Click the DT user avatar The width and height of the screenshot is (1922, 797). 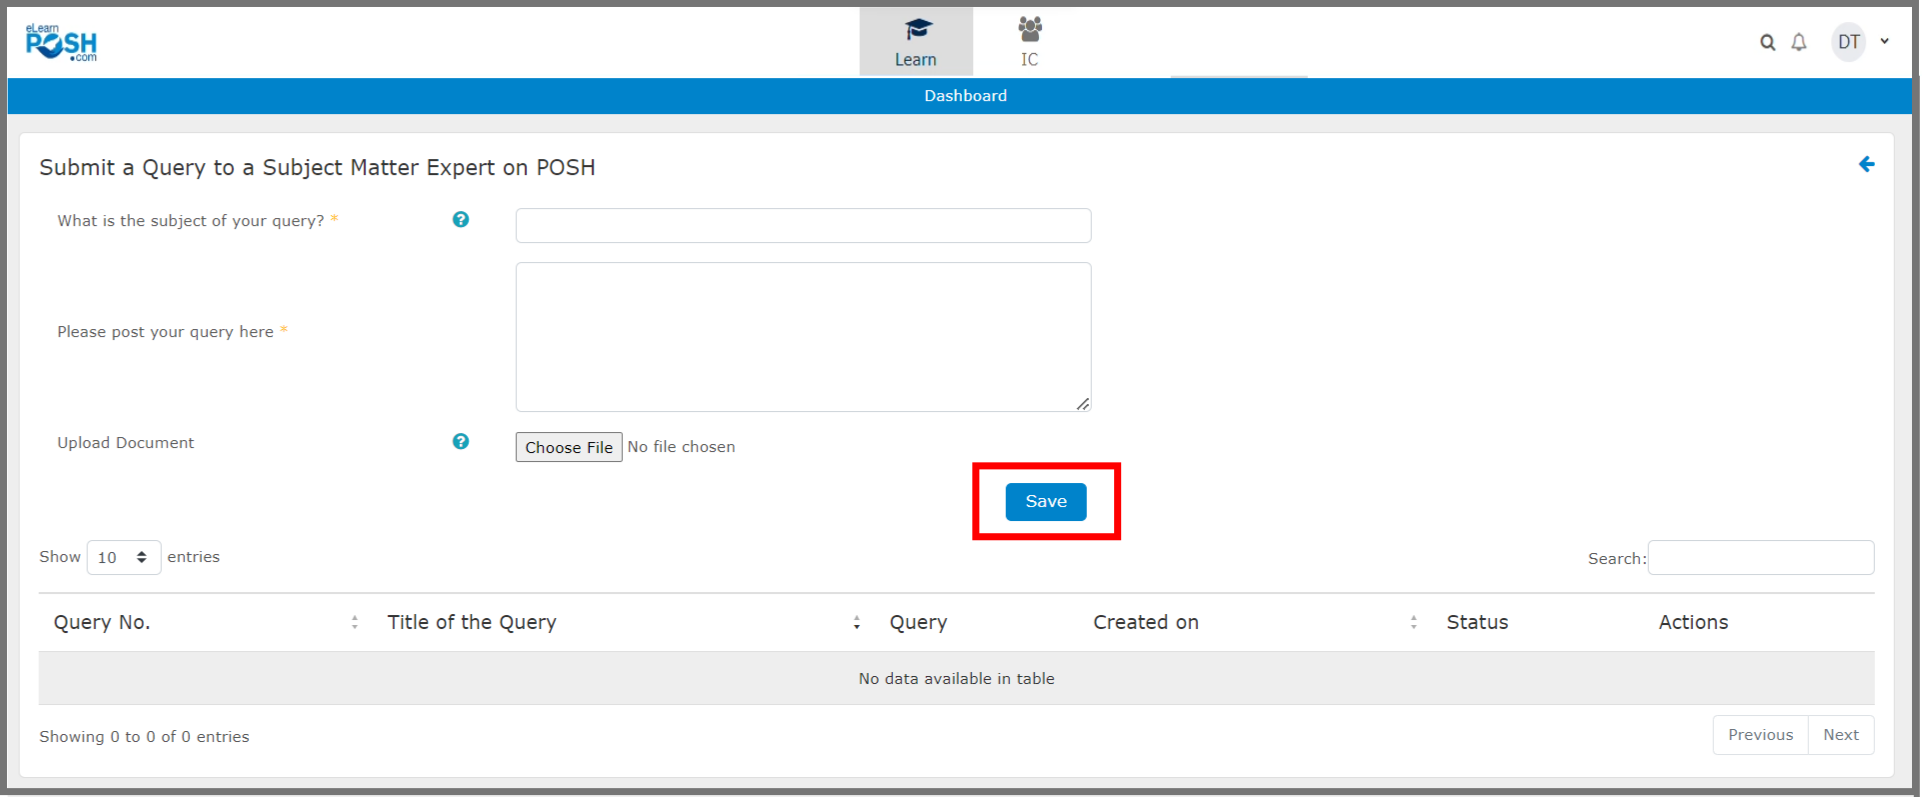point(1848,42)
